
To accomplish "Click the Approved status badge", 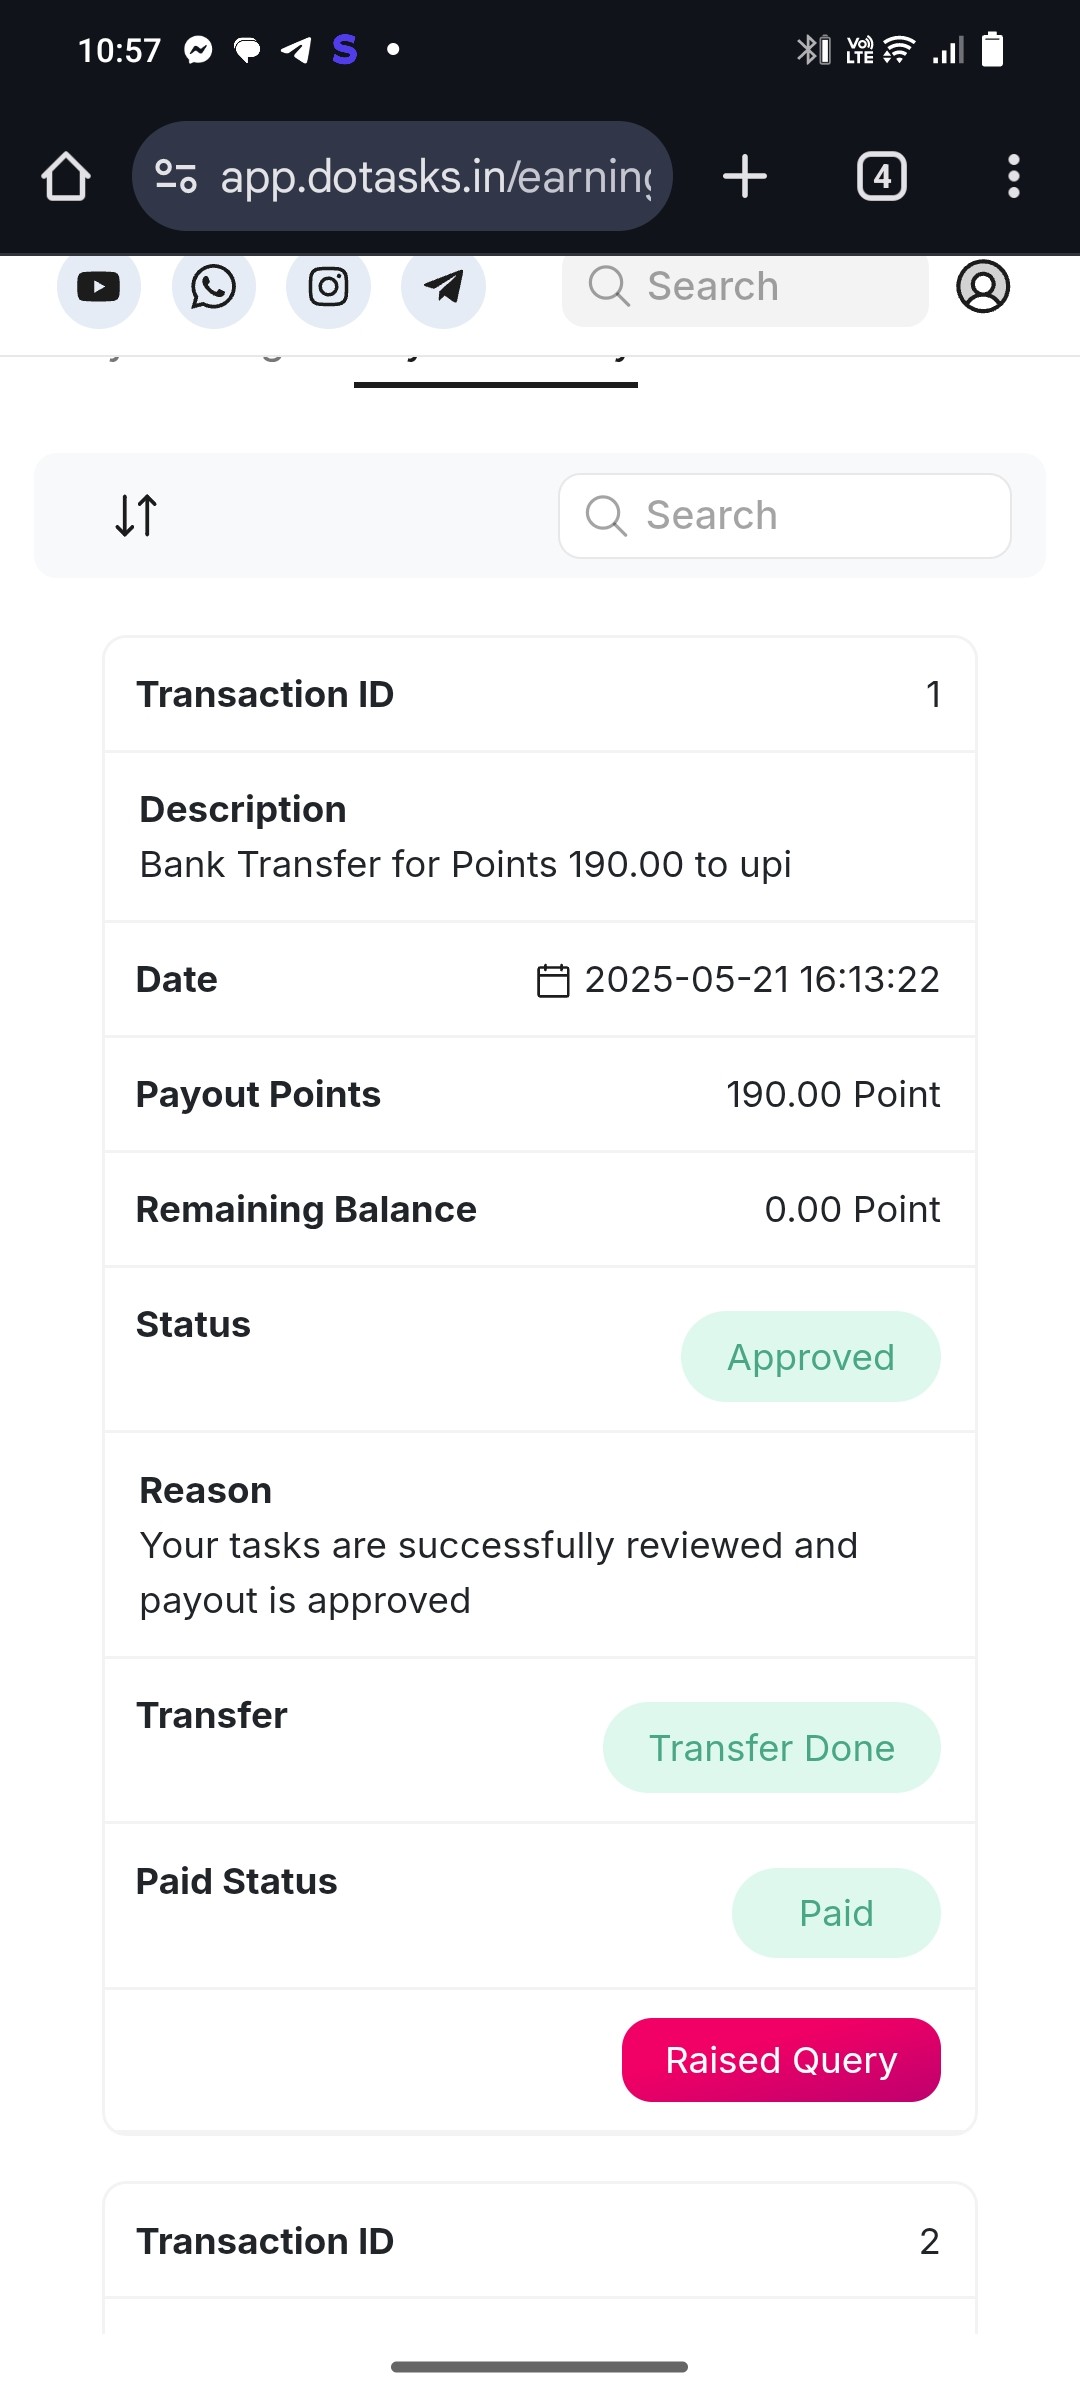I will click(811, 1357).
